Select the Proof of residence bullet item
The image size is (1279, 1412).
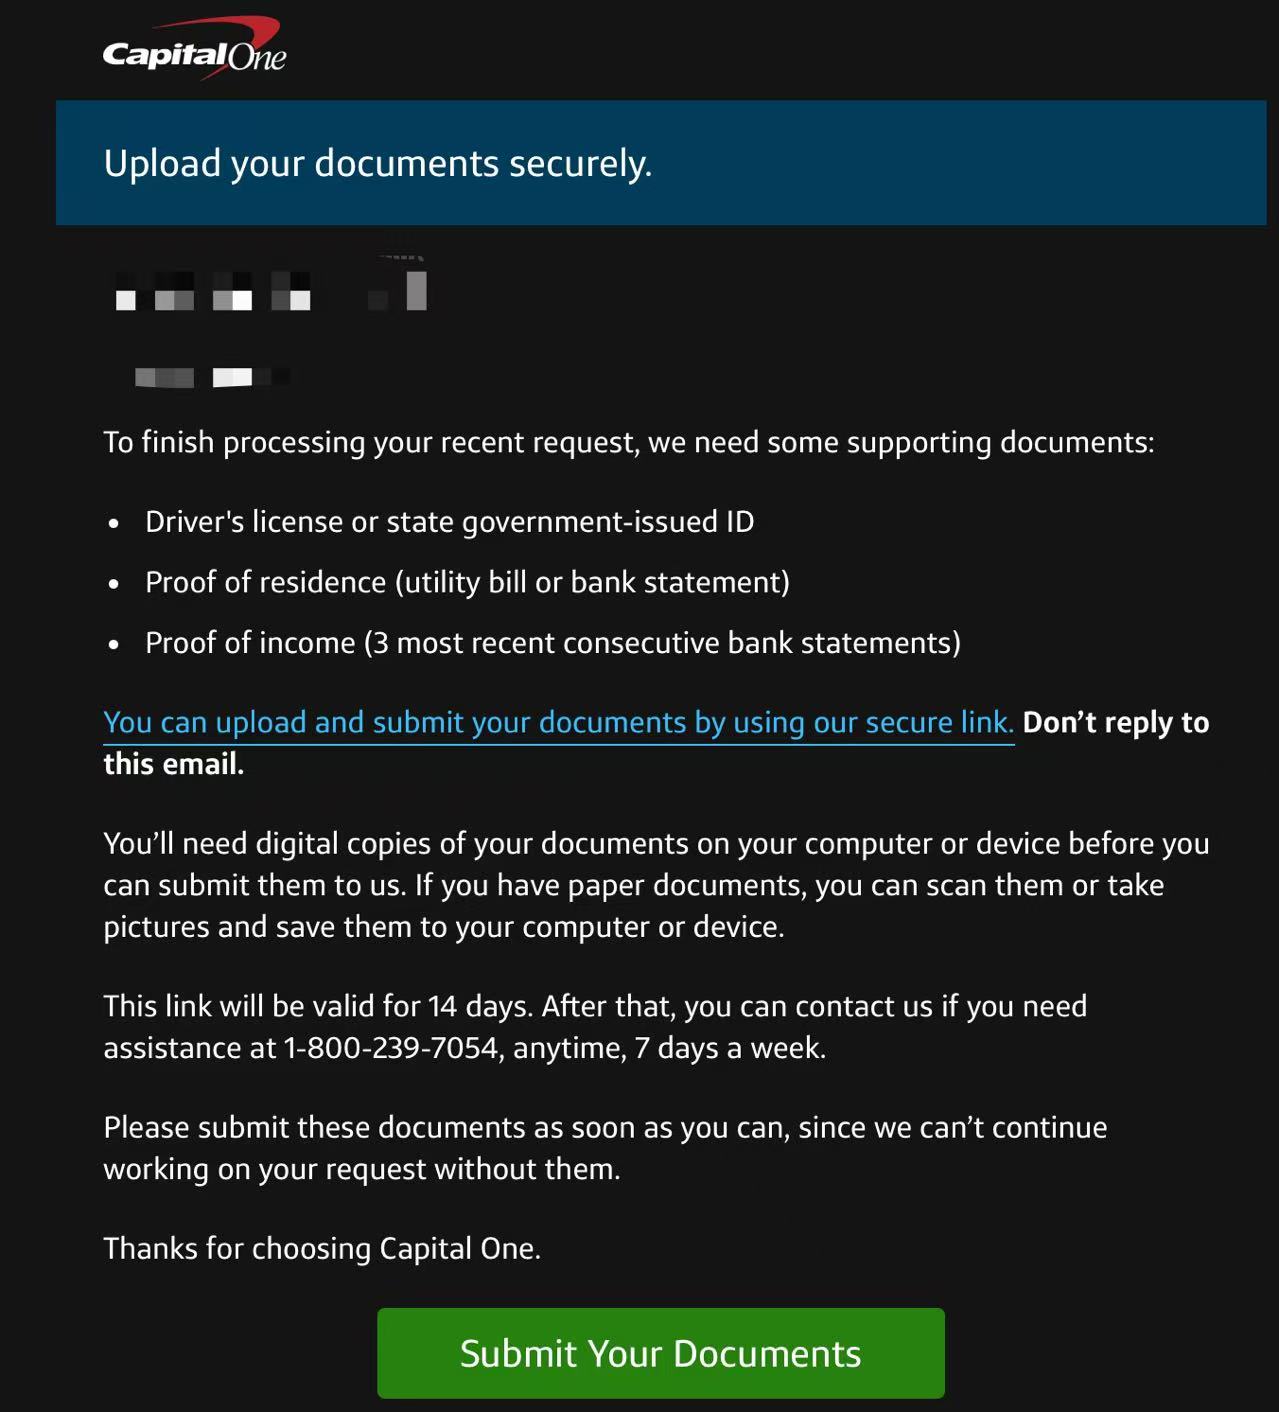pyautogui.click(x=467, y=582)
